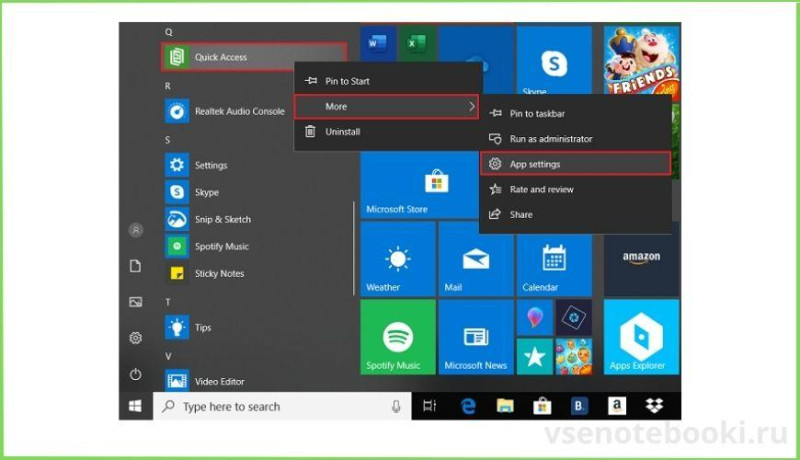This screenshot has width=800, height=460.
Task: Select Pin to Start in context menu
Action: [388, 81]
